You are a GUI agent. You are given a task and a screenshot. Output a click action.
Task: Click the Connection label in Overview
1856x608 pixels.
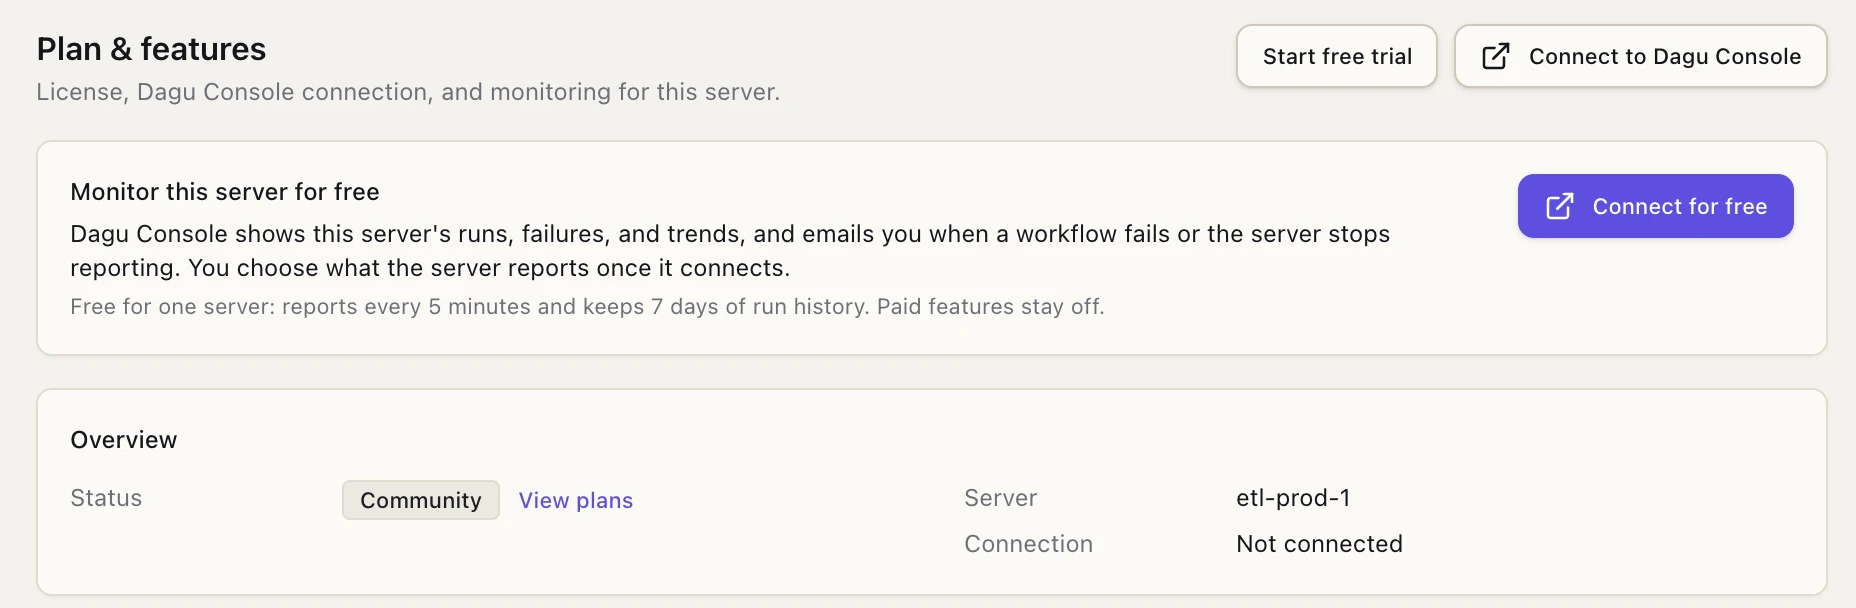[1028, 544]
